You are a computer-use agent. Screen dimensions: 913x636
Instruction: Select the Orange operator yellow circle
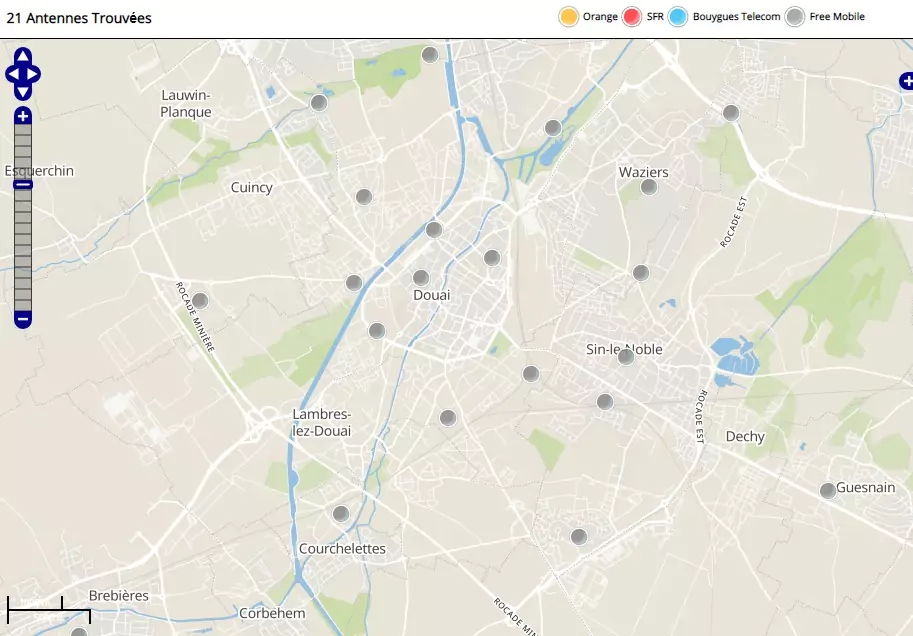[569, 17]
